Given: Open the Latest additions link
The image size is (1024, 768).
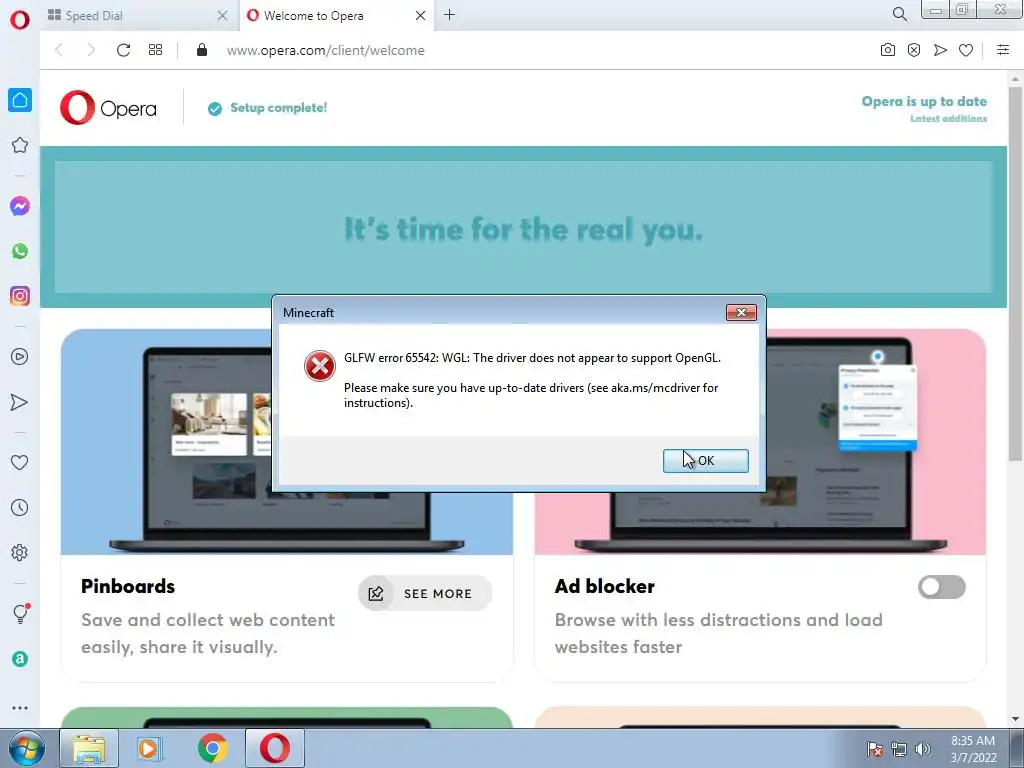Looking at the screenshot, I should (948, 119).
